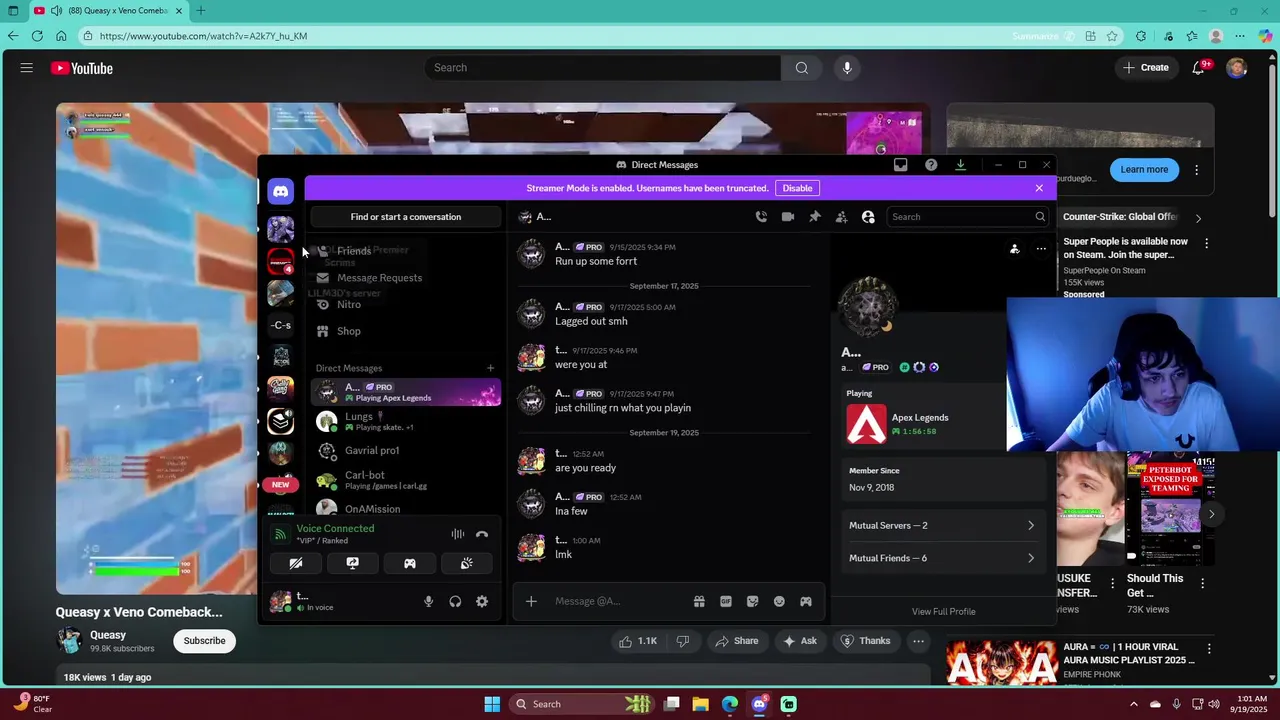
Task: Deafen headphones in Discord user panel
Action: coord(455,601)
